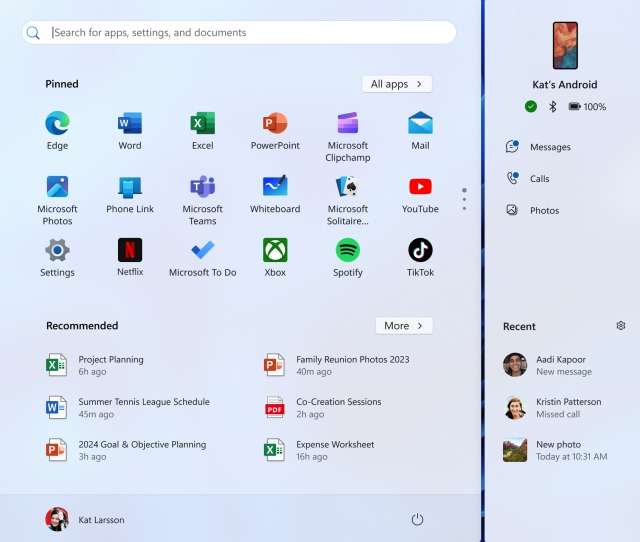Open the Spotify app

point(348,258)
